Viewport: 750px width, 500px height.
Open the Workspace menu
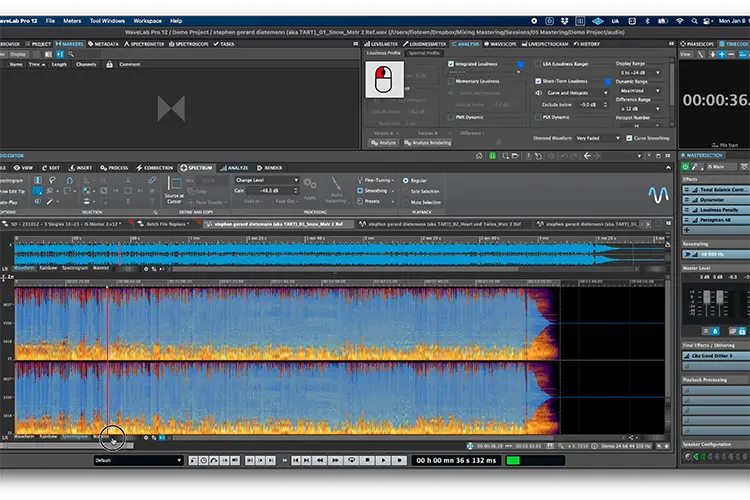[147, 21]
